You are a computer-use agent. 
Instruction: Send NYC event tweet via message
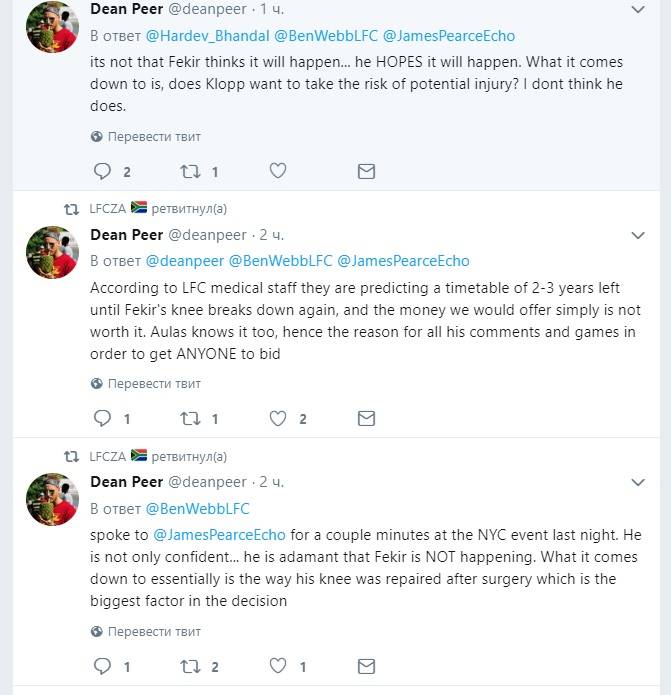pyautogui.click(x=366, y=666)
